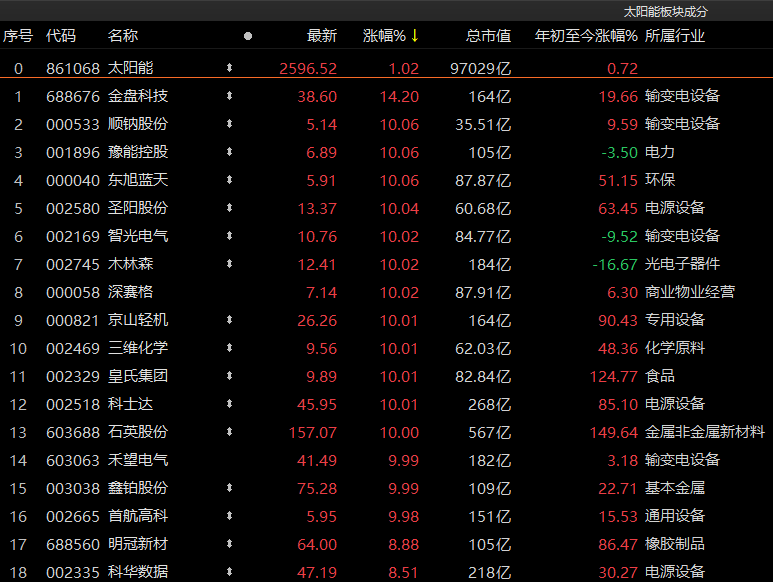This screenshot has height=582, width=773.
Task: Click the marker icon in 明冠新材 row
Action: point(229,545)
